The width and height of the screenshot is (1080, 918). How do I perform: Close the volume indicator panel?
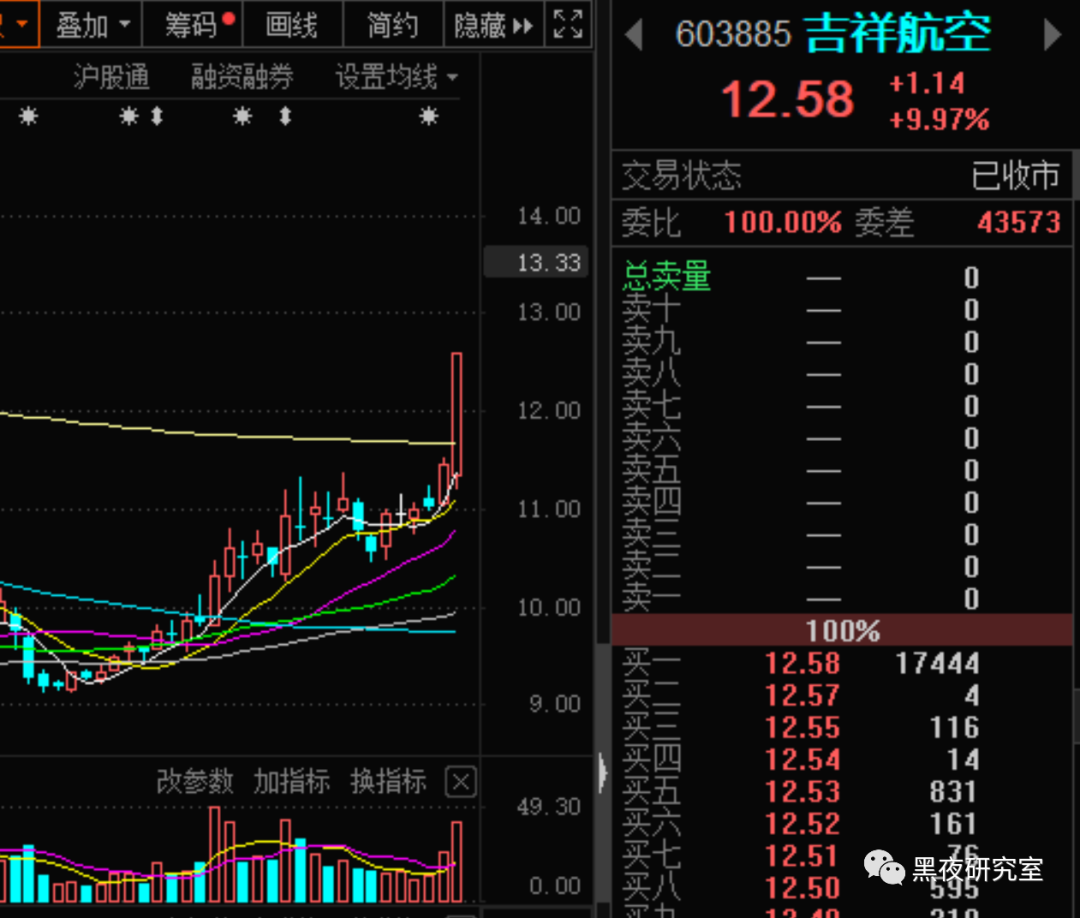coord(461,782)
